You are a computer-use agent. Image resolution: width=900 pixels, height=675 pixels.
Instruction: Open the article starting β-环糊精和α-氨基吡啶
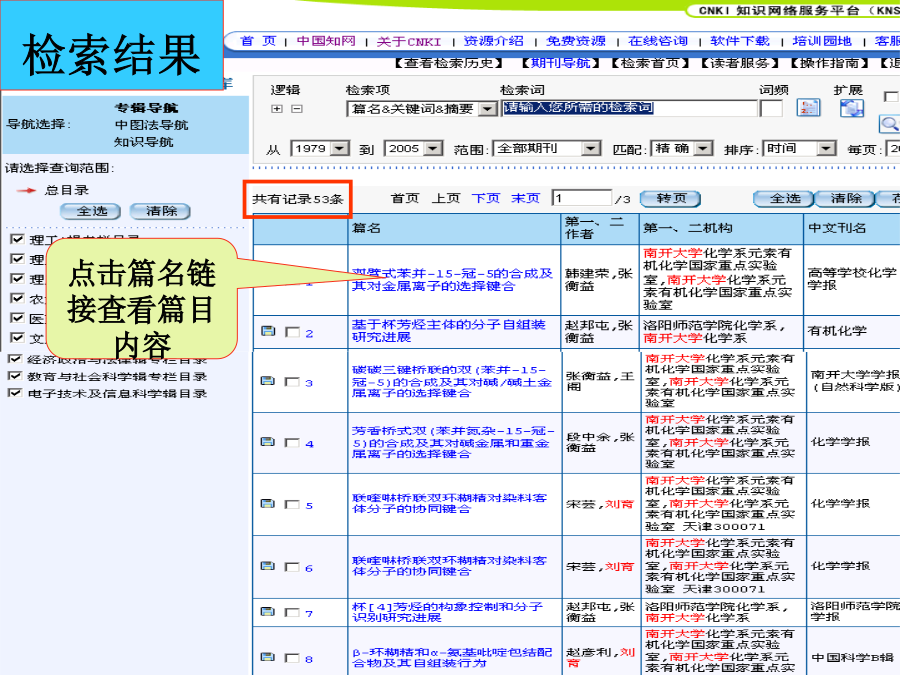(x=452, y=658)
